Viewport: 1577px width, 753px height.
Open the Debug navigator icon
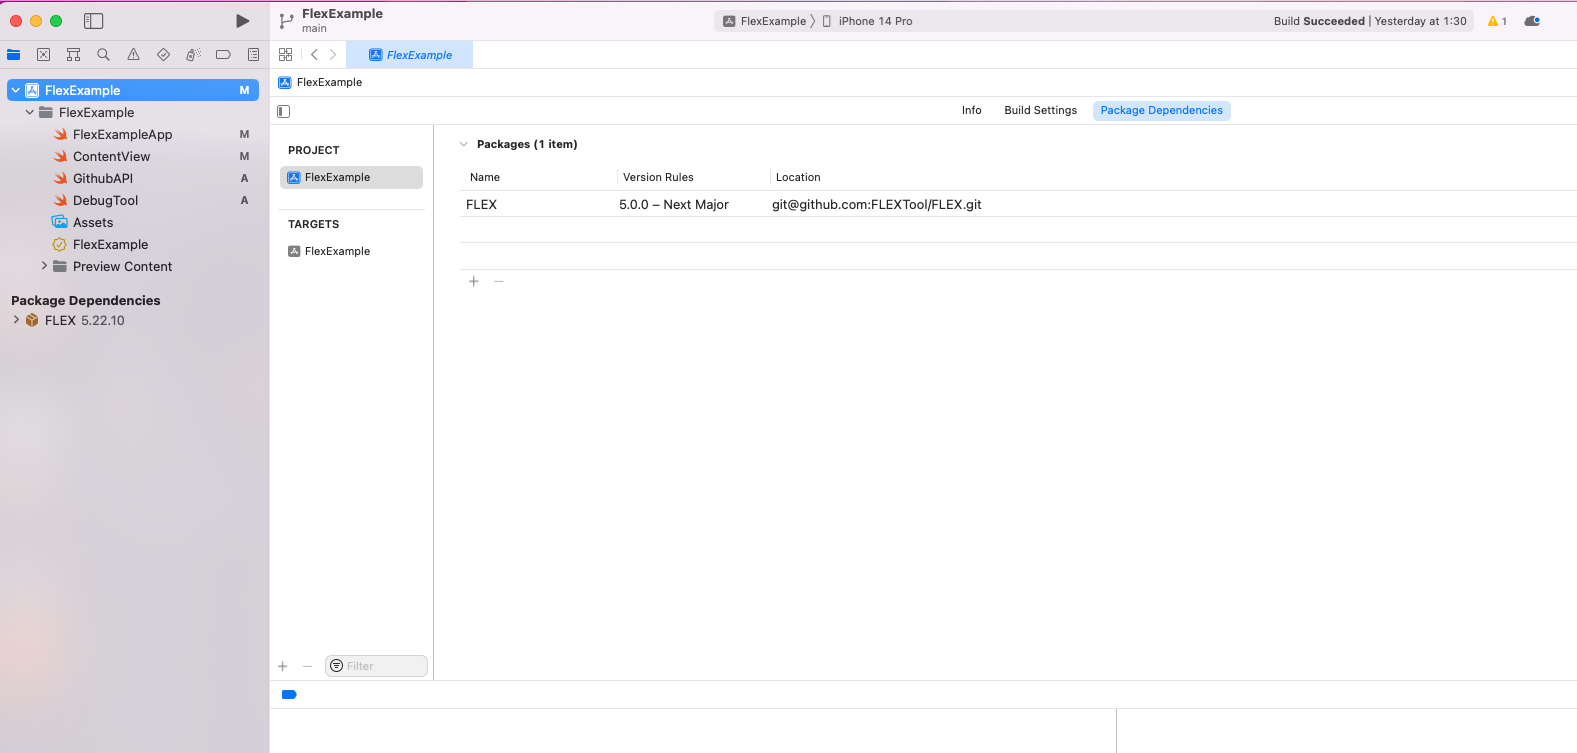click(x=193, y=55)
